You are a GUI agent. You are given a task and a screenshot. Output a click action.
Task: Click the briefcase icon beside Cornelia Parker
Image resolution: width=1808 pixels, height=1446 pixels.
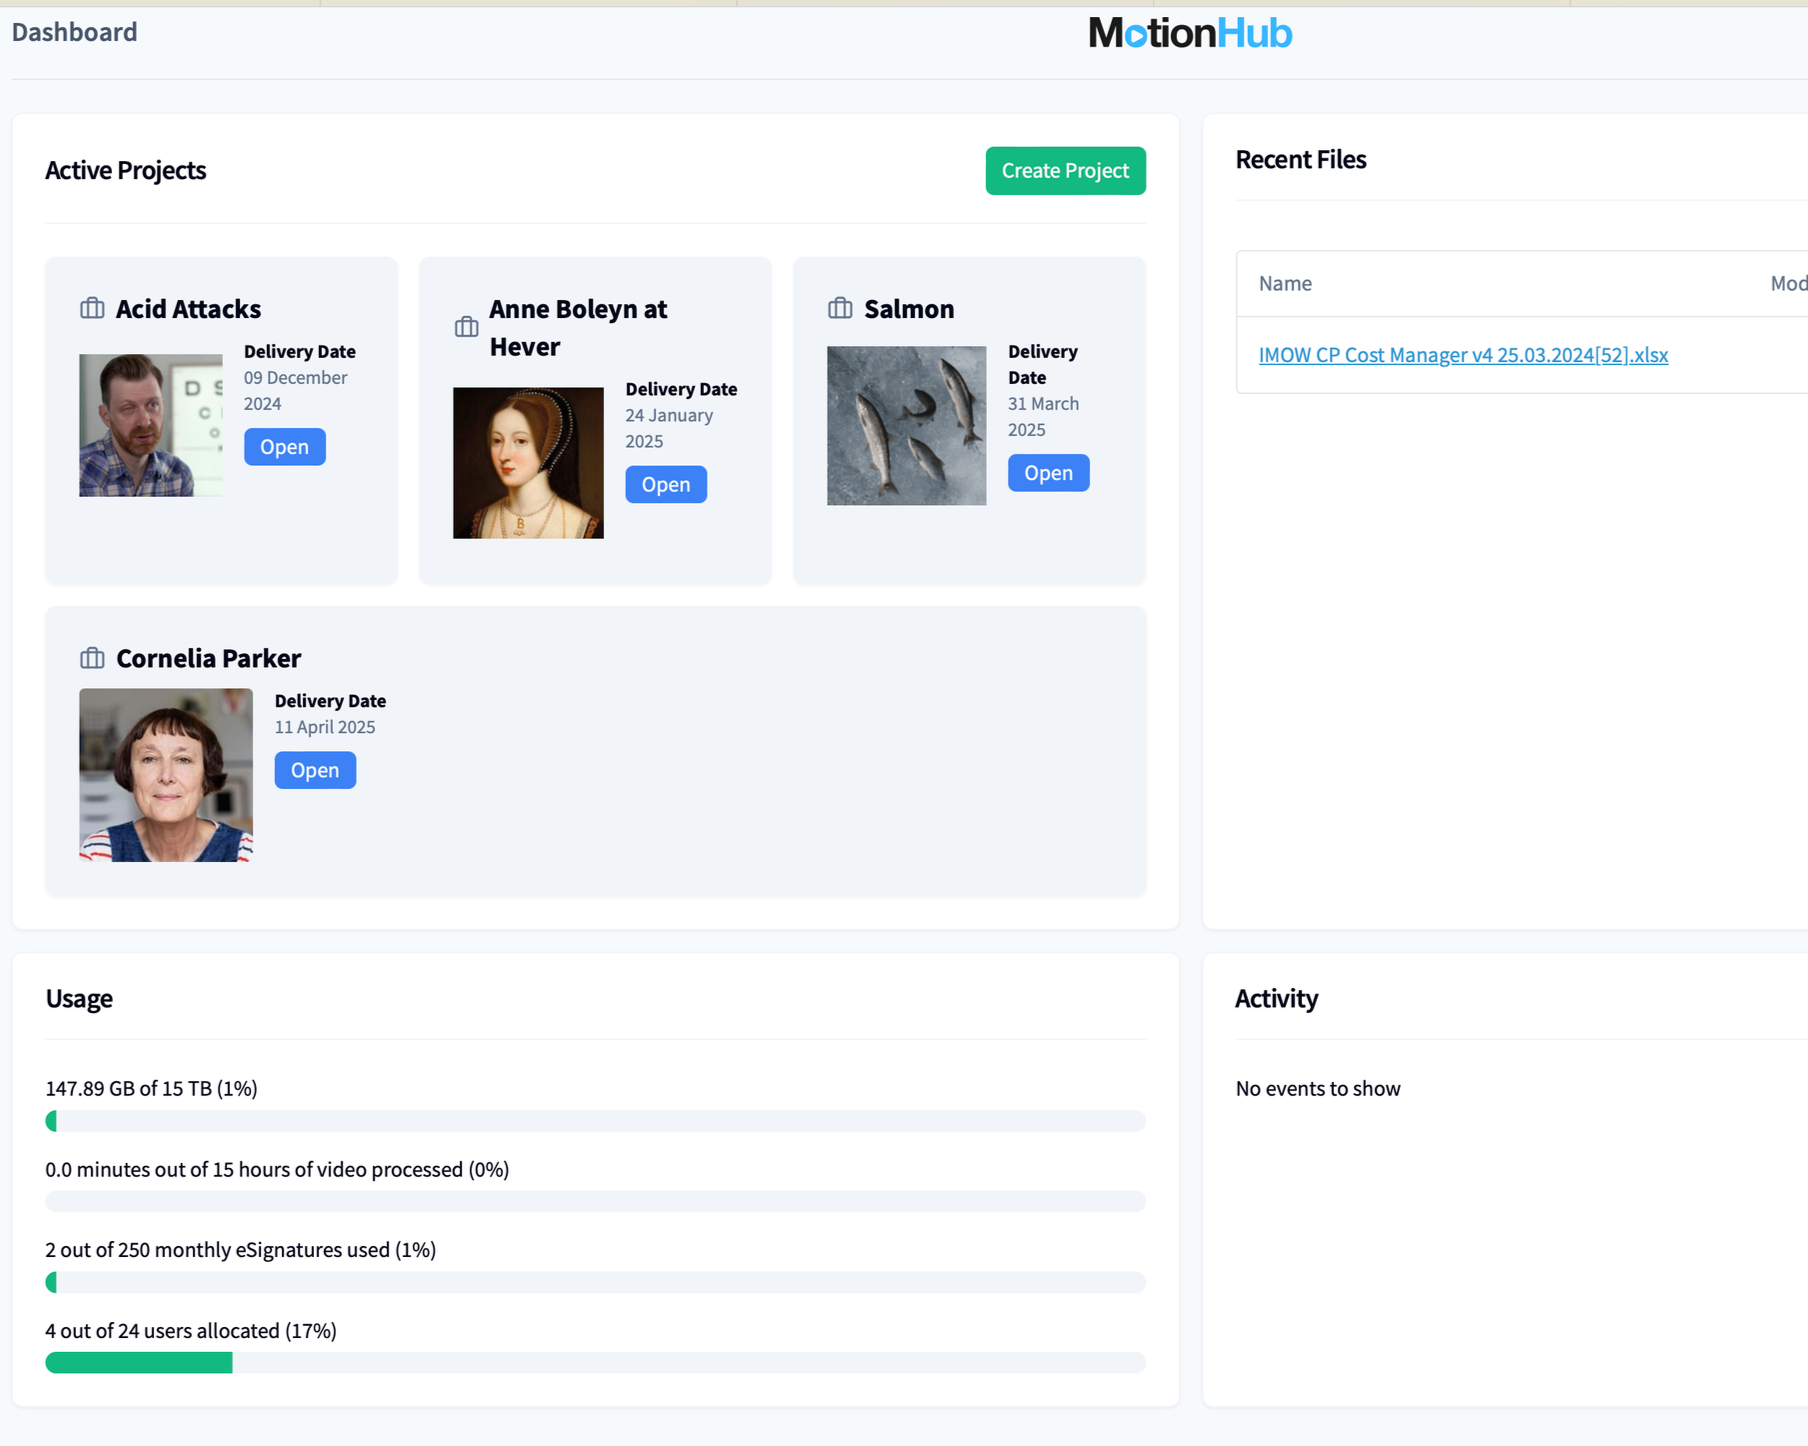[92, 658]
